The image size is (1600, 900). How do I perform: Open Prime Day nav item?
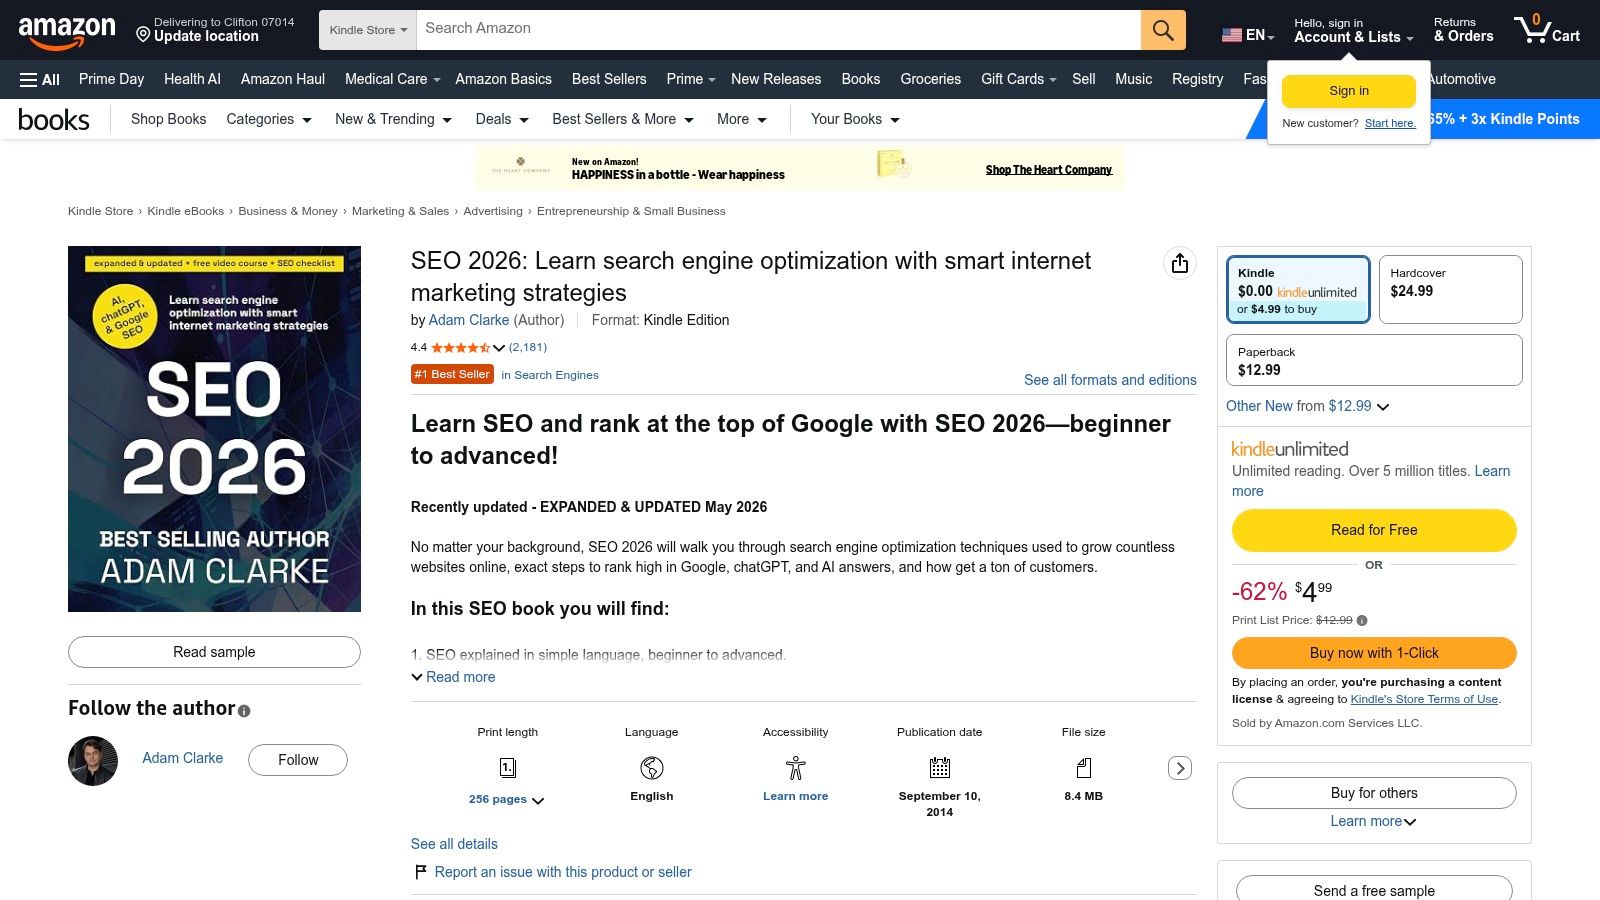(x=111, y=79)
